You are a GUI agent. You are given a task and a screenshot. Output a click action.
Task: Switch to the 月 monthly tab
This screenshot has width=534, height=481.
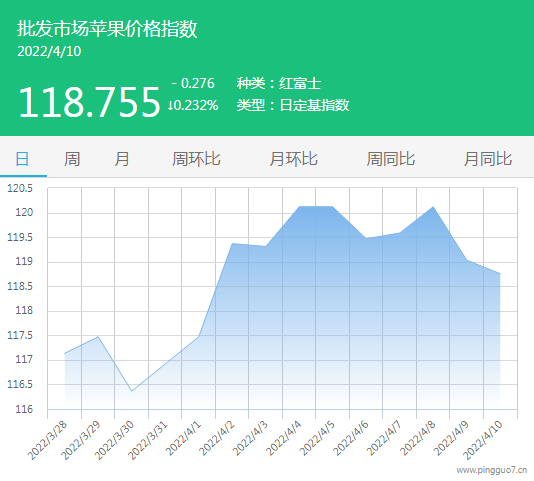click(122, 159)
